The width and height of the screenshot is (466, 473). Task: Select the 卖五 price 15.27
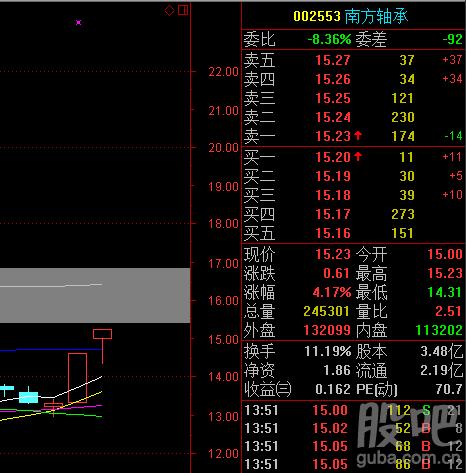click(x=333, y=60)
